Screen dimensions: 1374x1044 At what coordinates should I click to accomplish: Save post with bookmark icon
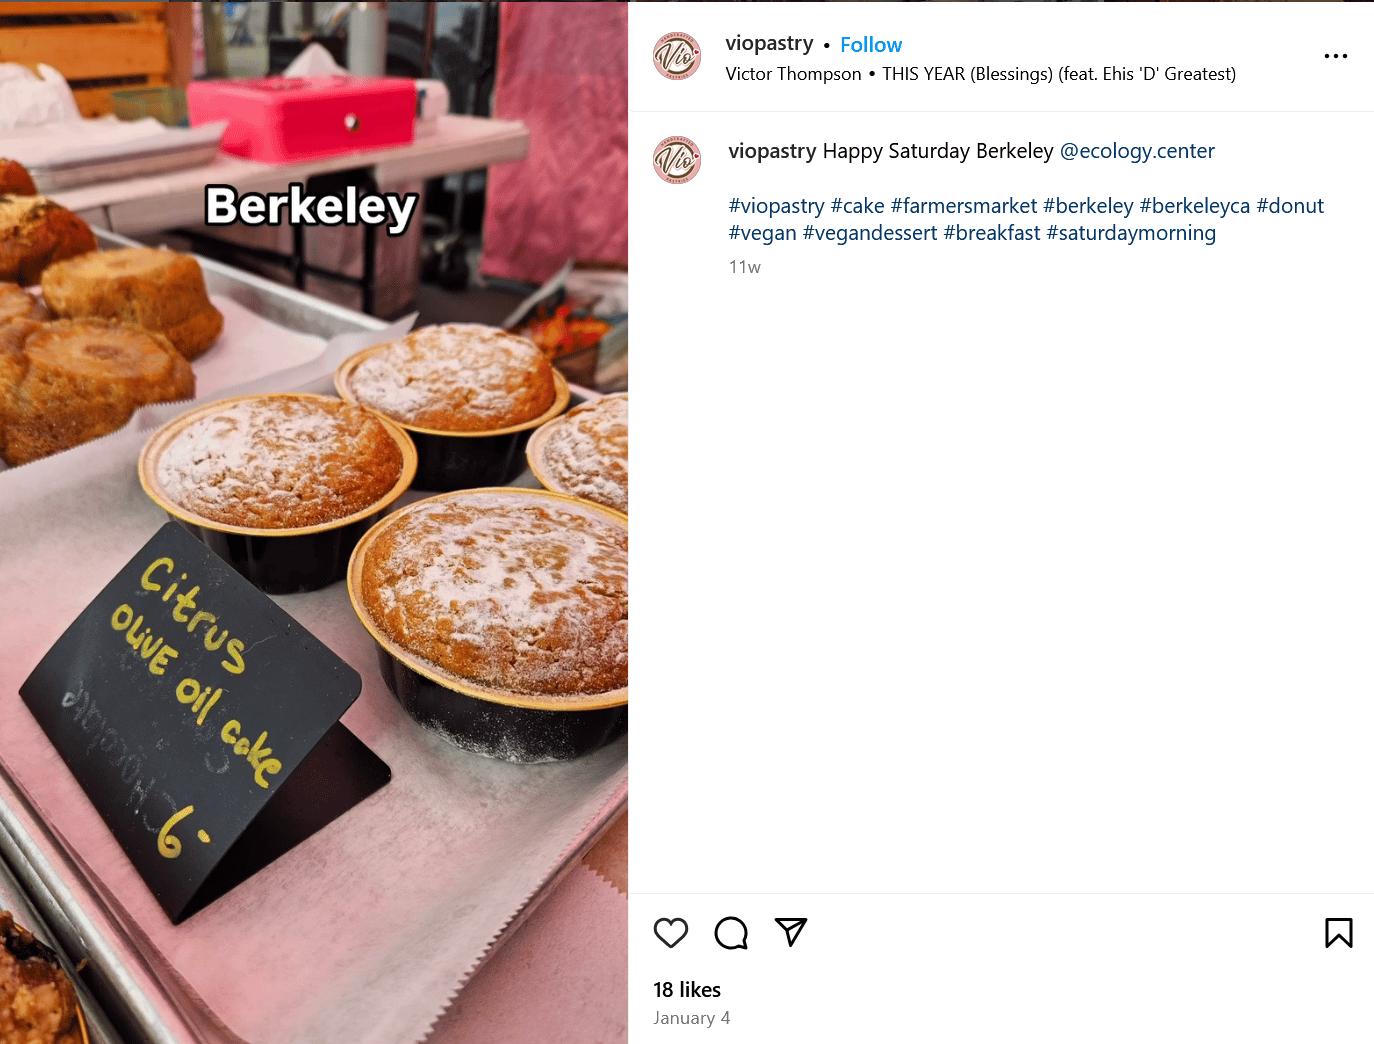pyautogui.click(x=1339, y=933)
